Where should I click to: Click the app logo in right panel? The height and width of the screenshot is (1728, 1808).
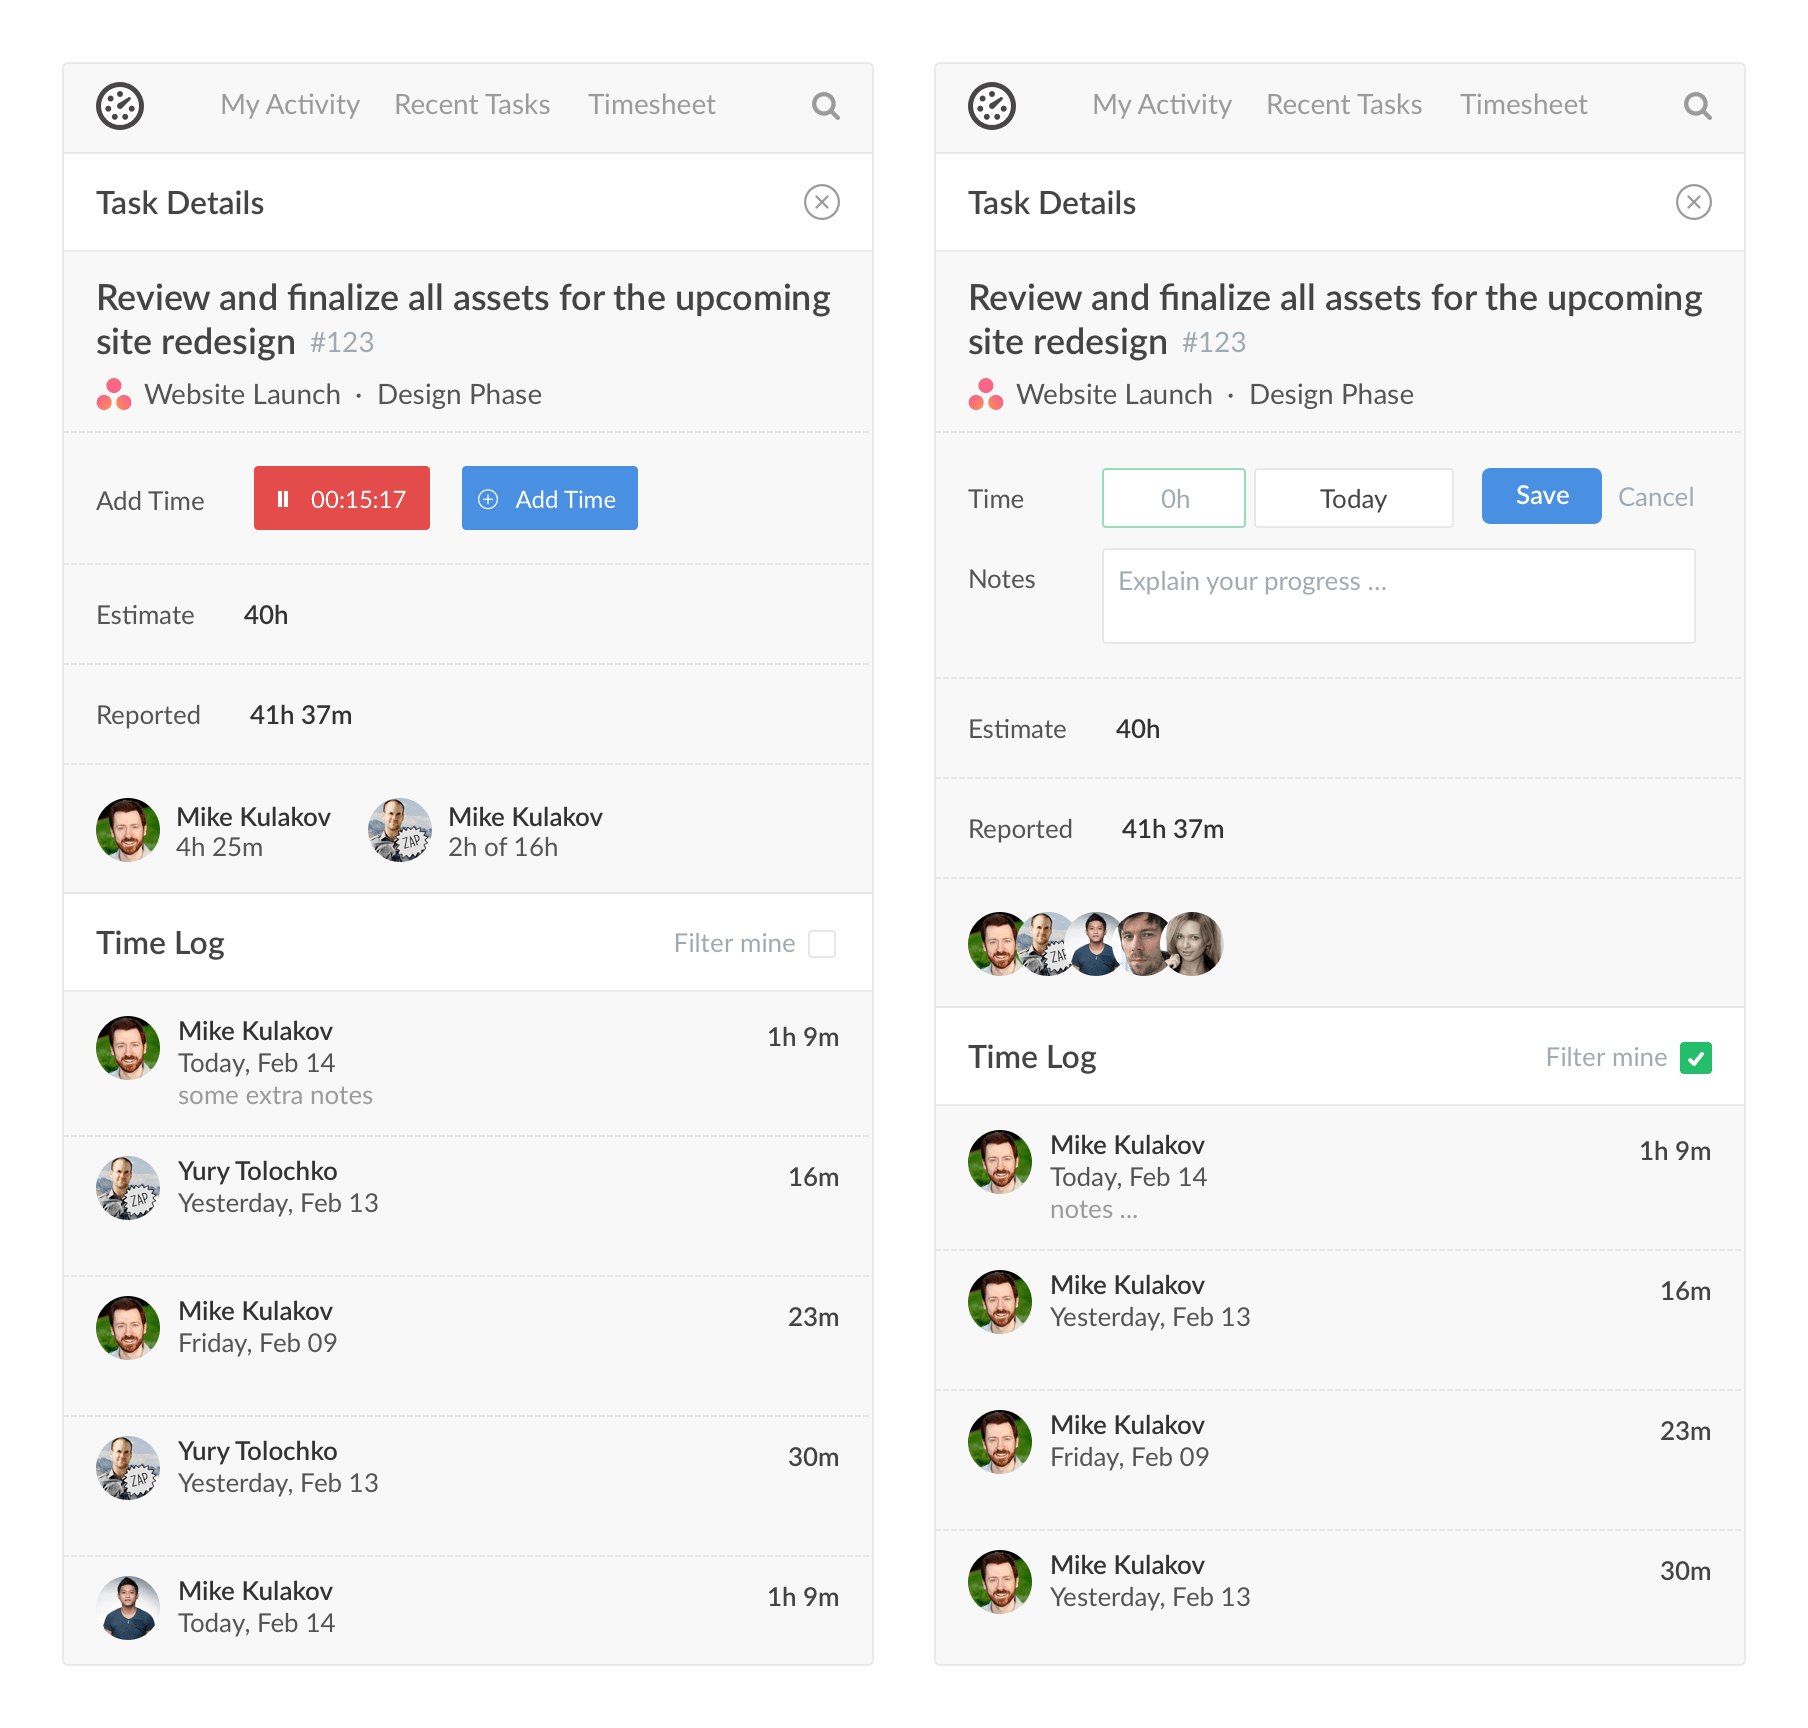pos(992,106)
